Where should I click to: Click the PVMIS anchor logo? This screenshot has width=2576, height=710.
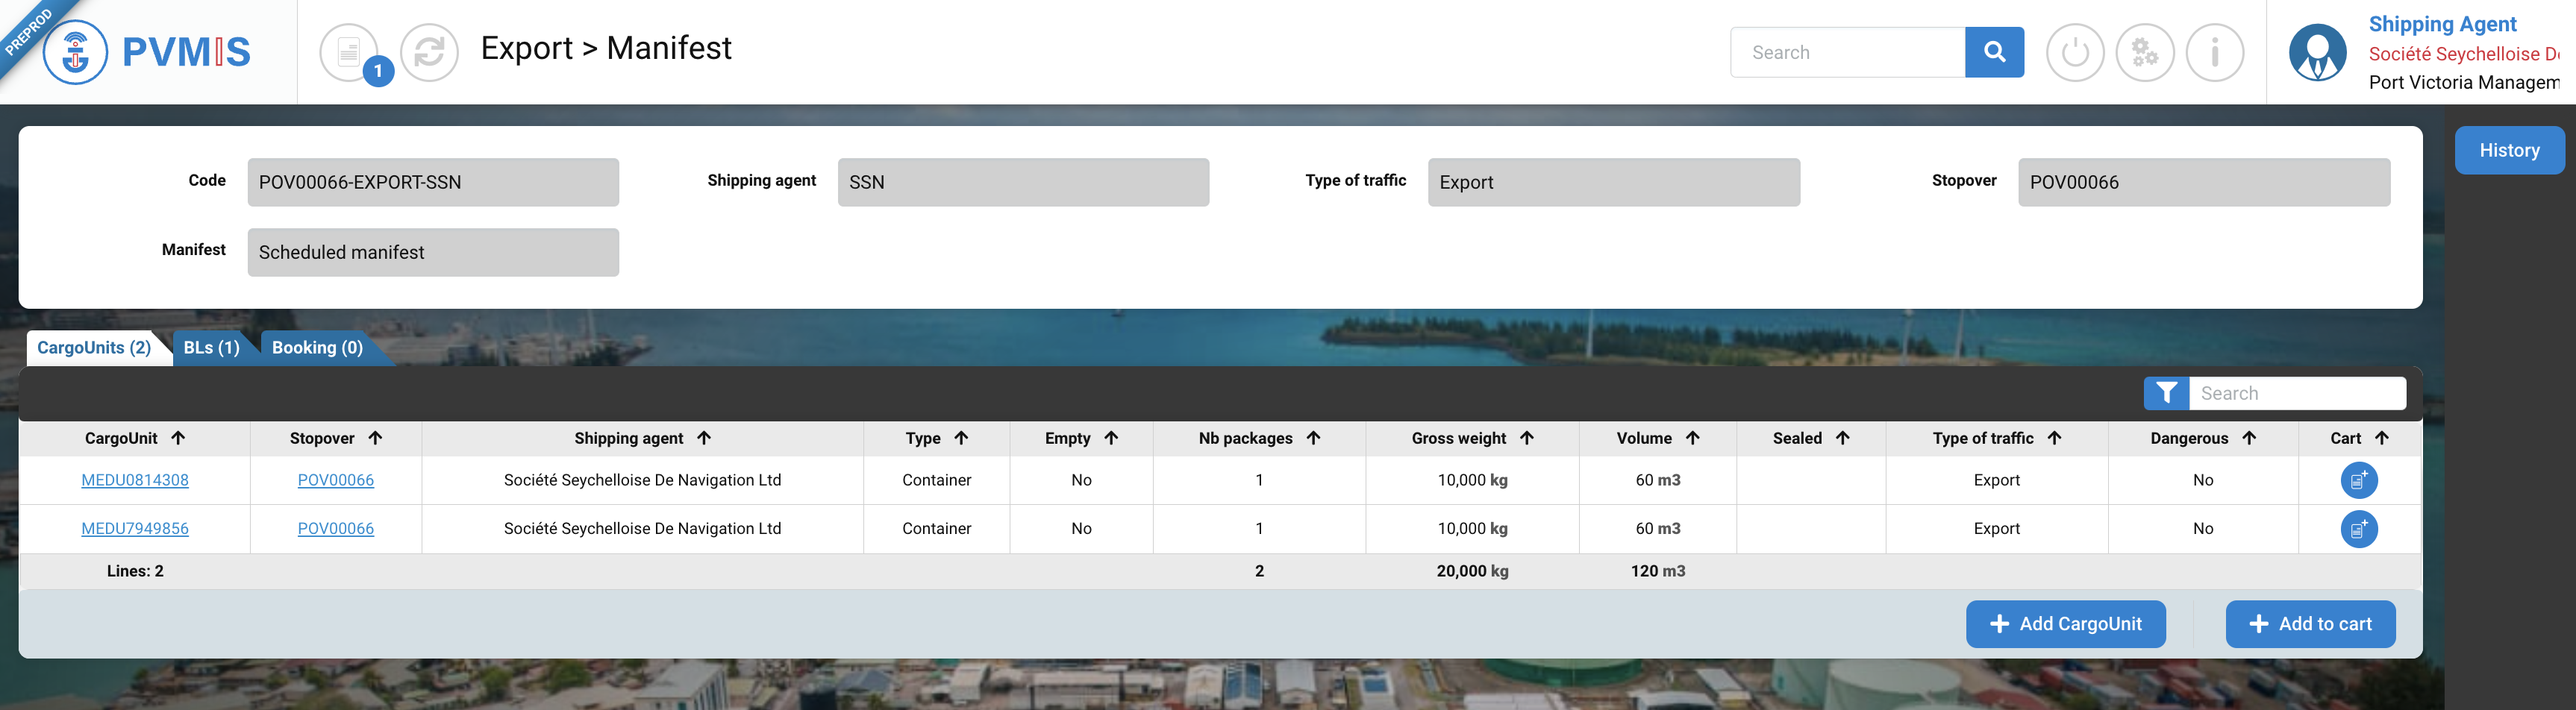pos(76,52)
